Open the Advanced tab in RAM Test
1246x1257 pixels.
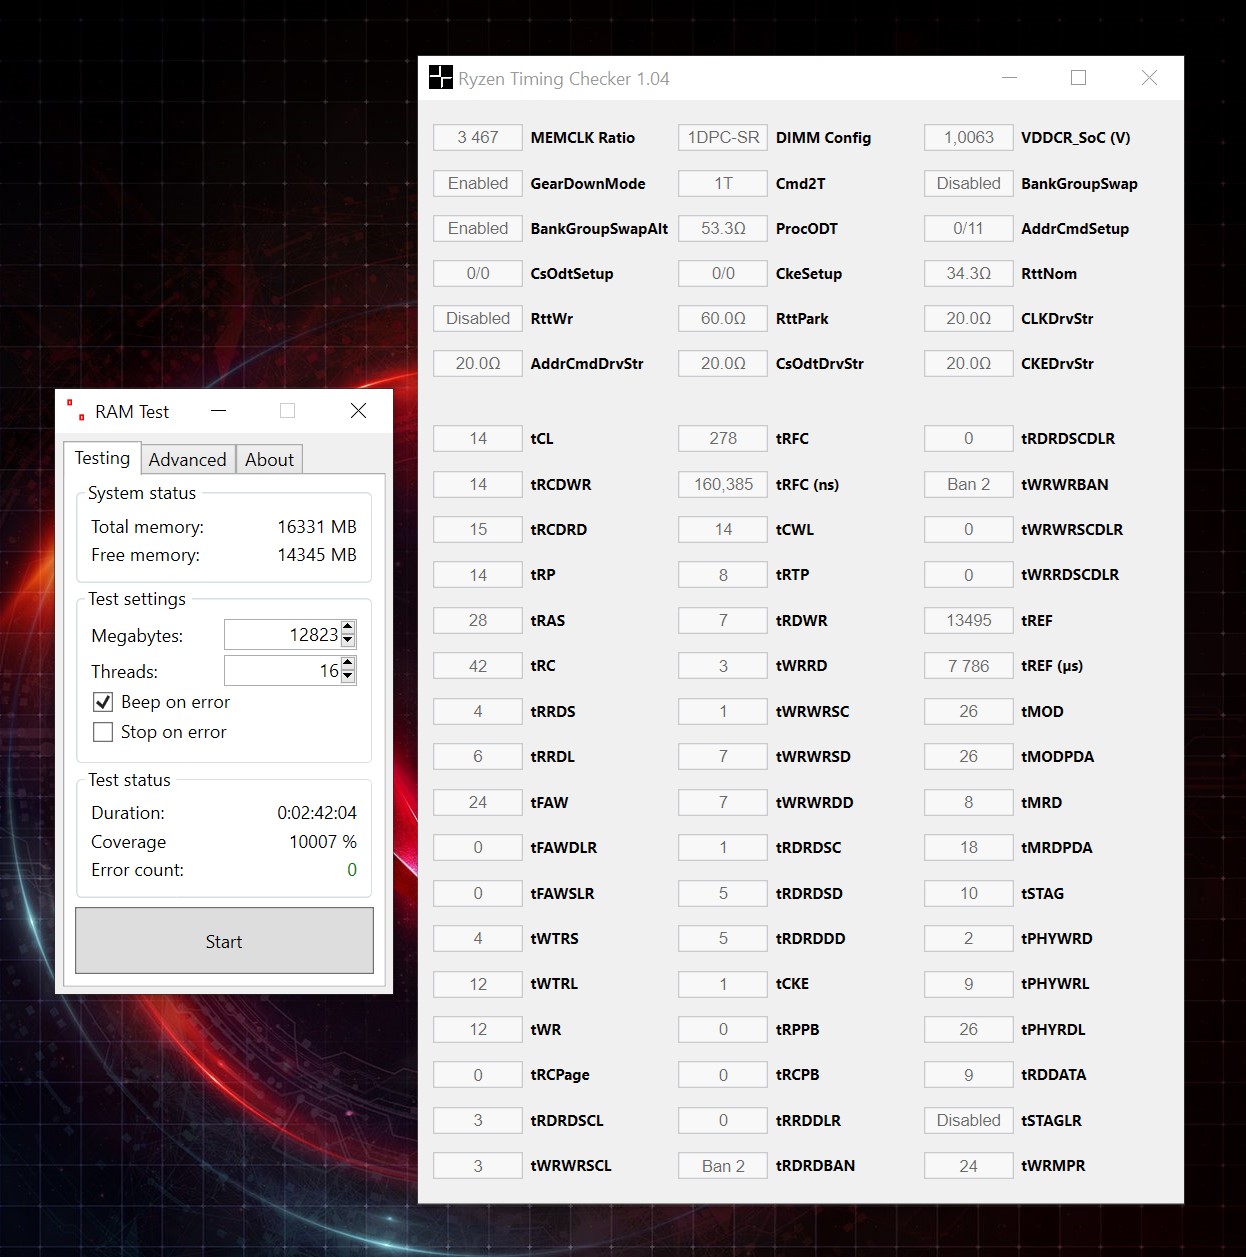pyautogui.click(x=188, y=460)
